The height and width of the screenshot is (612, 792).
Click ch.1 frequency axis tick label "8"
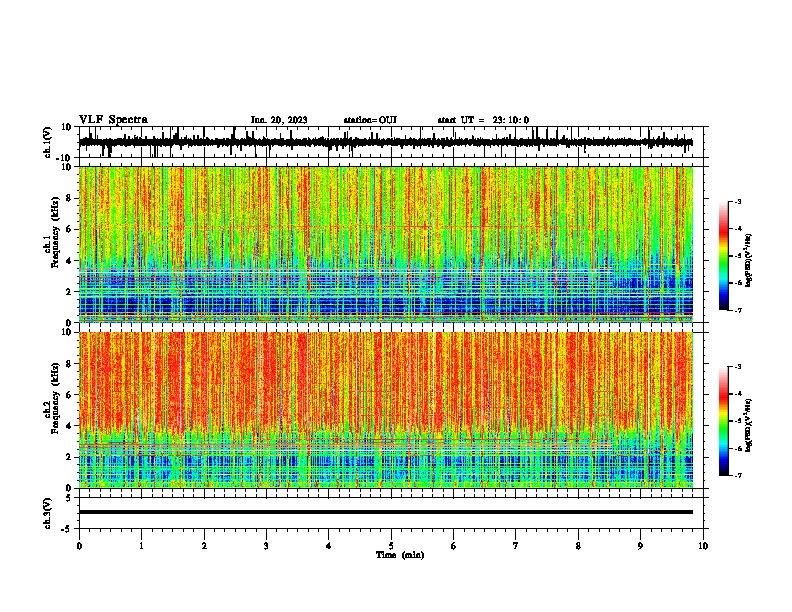click(x=70, y=198)
